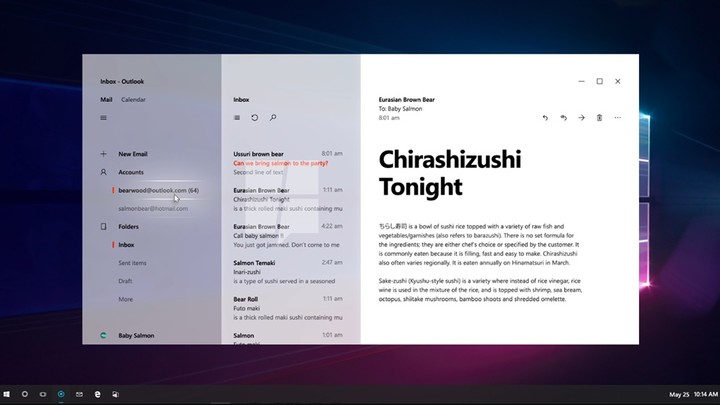
Task: Open Baby Salmon profile name
Action: pyautogui.click(x=136, y=336)
